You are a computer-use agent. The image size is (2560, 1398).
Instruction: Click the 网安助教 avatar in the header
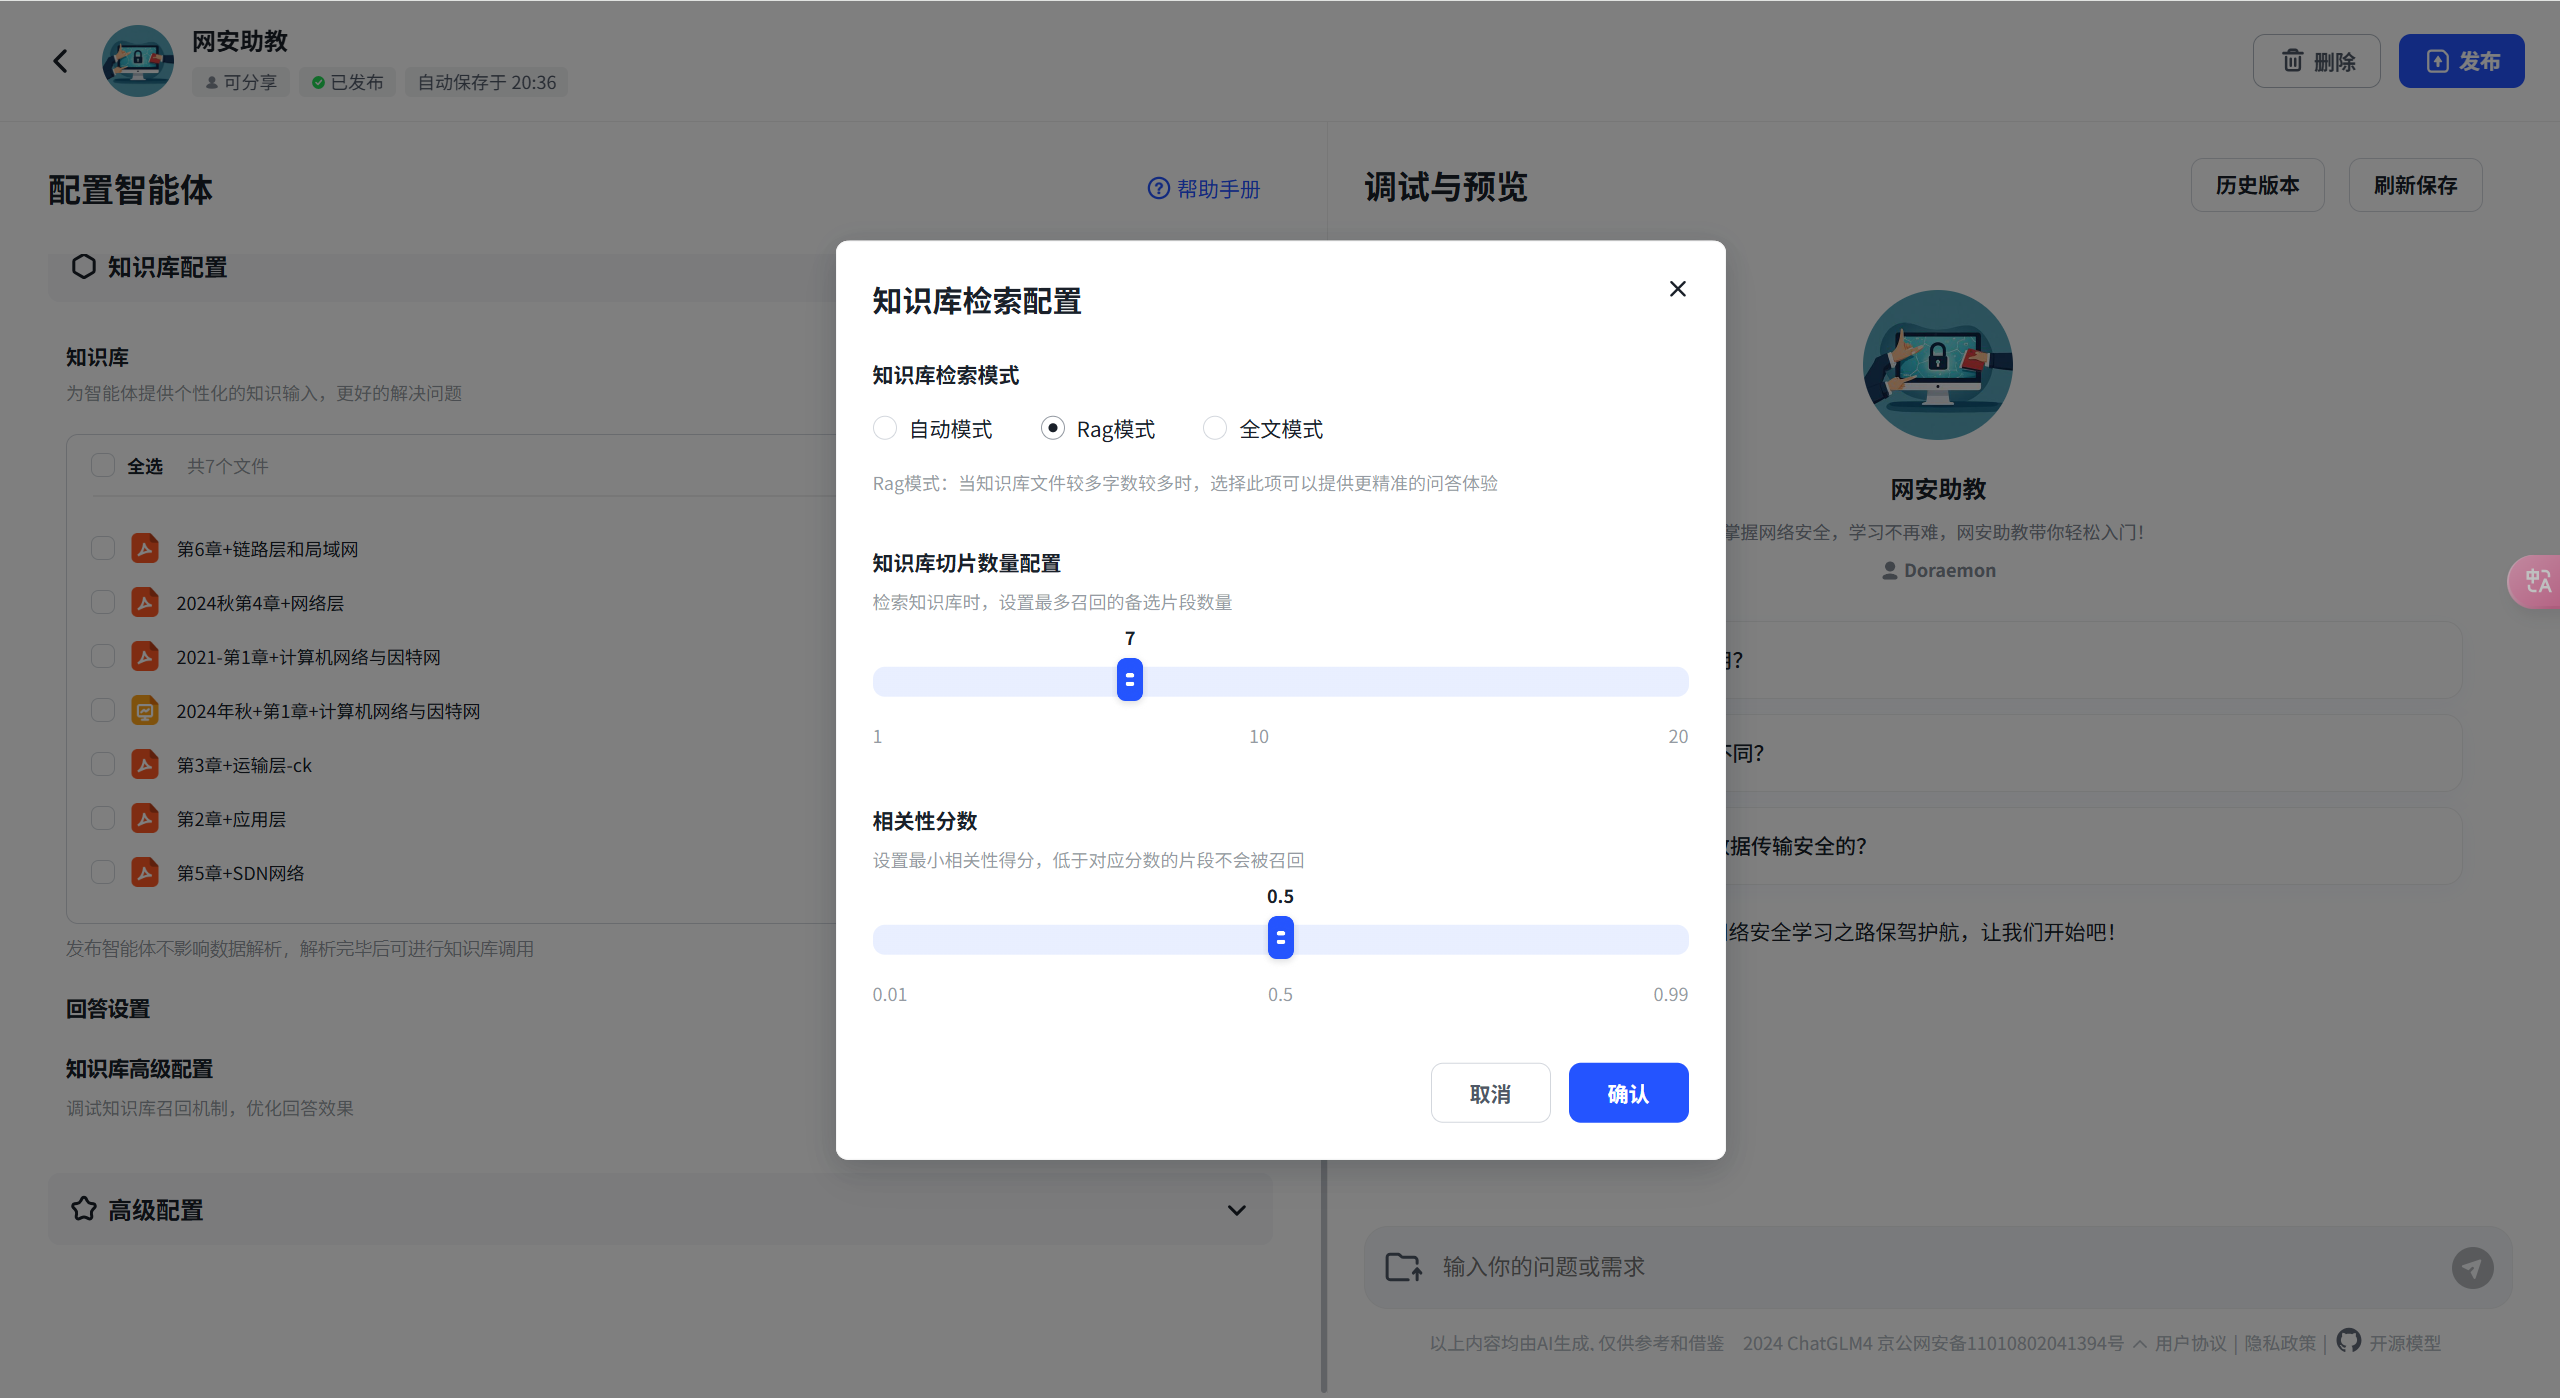point(138,61)
